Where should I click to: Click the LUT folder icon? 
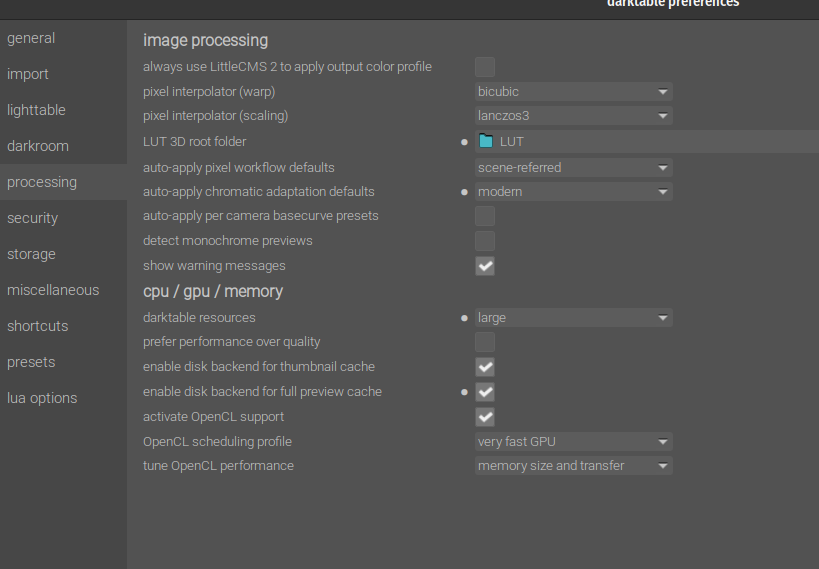tap(486, 141)
